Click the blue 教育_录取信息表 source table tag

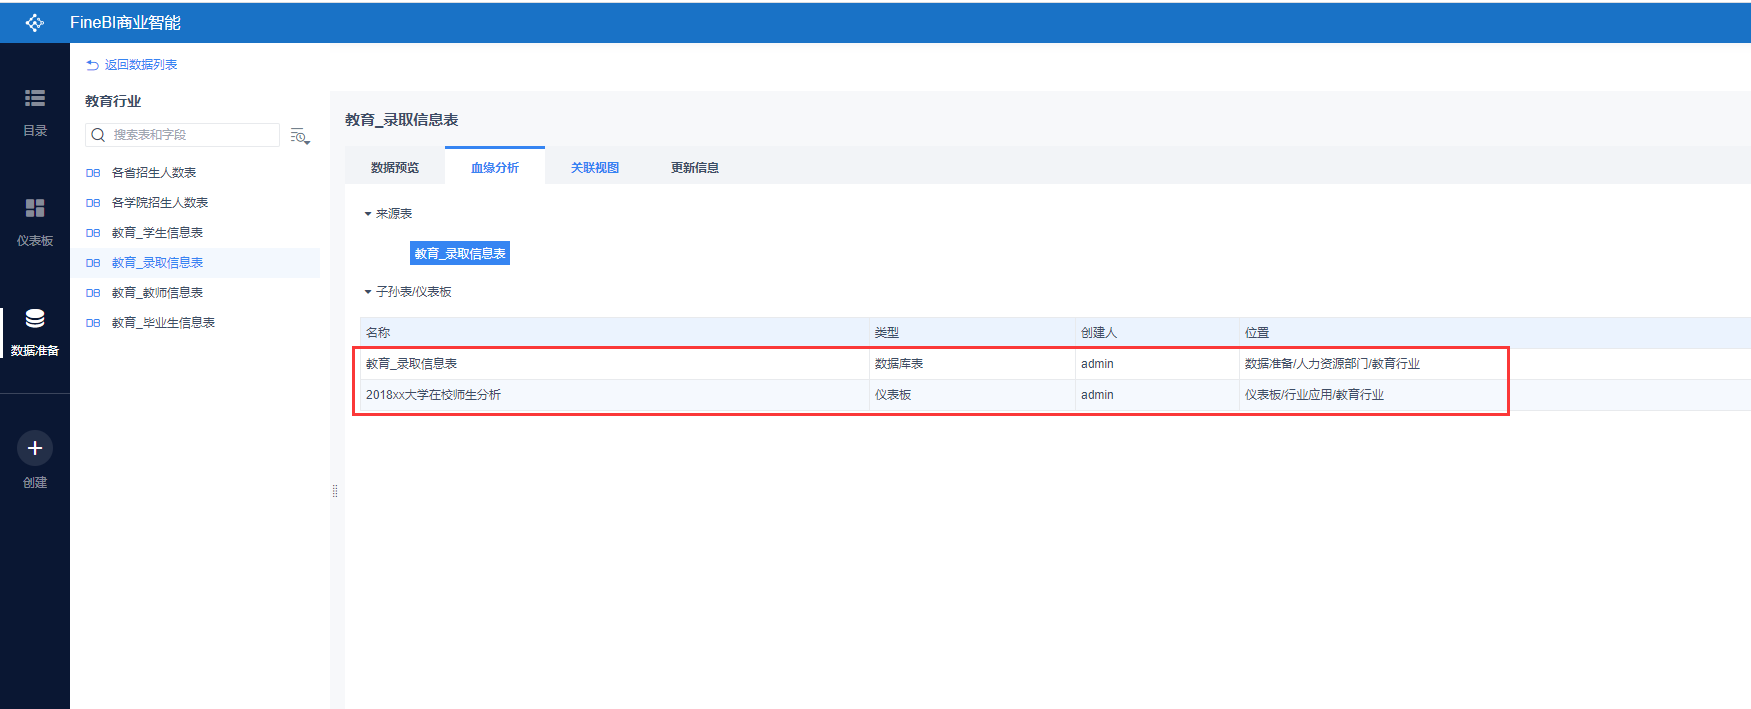click(x=460, y=253)
